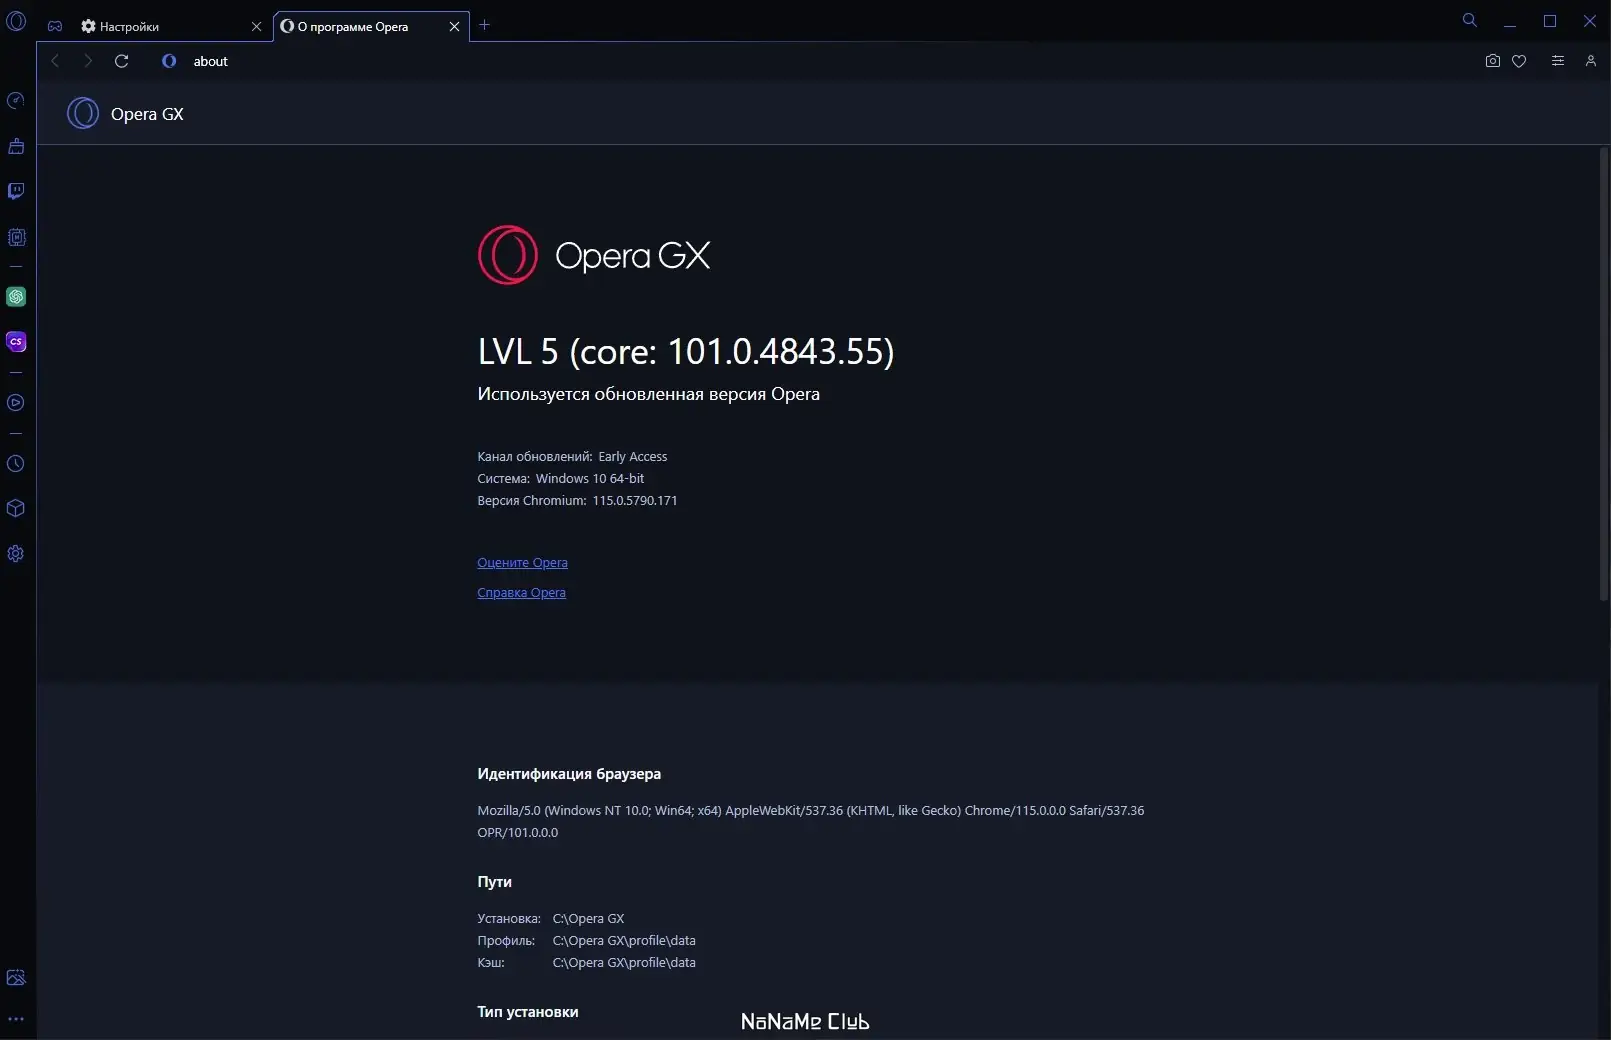Click the Установка path C:\Opera GX
The image size is (1611, 1040).
point(588,919)
